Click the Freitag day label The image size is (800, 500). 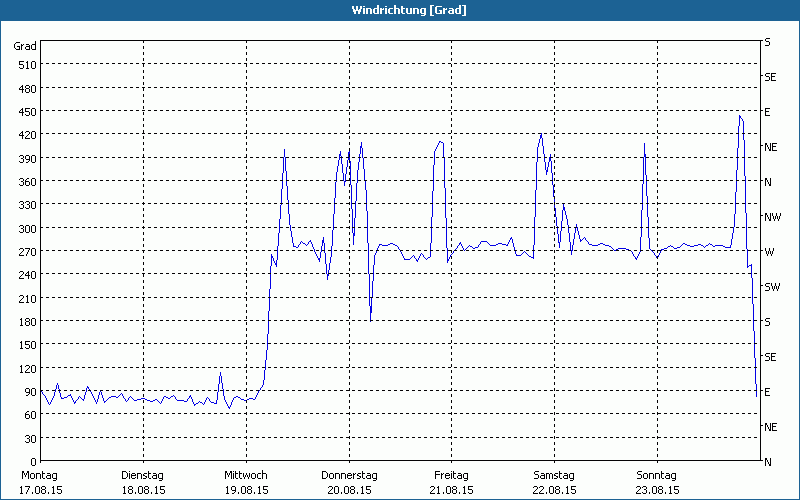[x=451, y=475]
